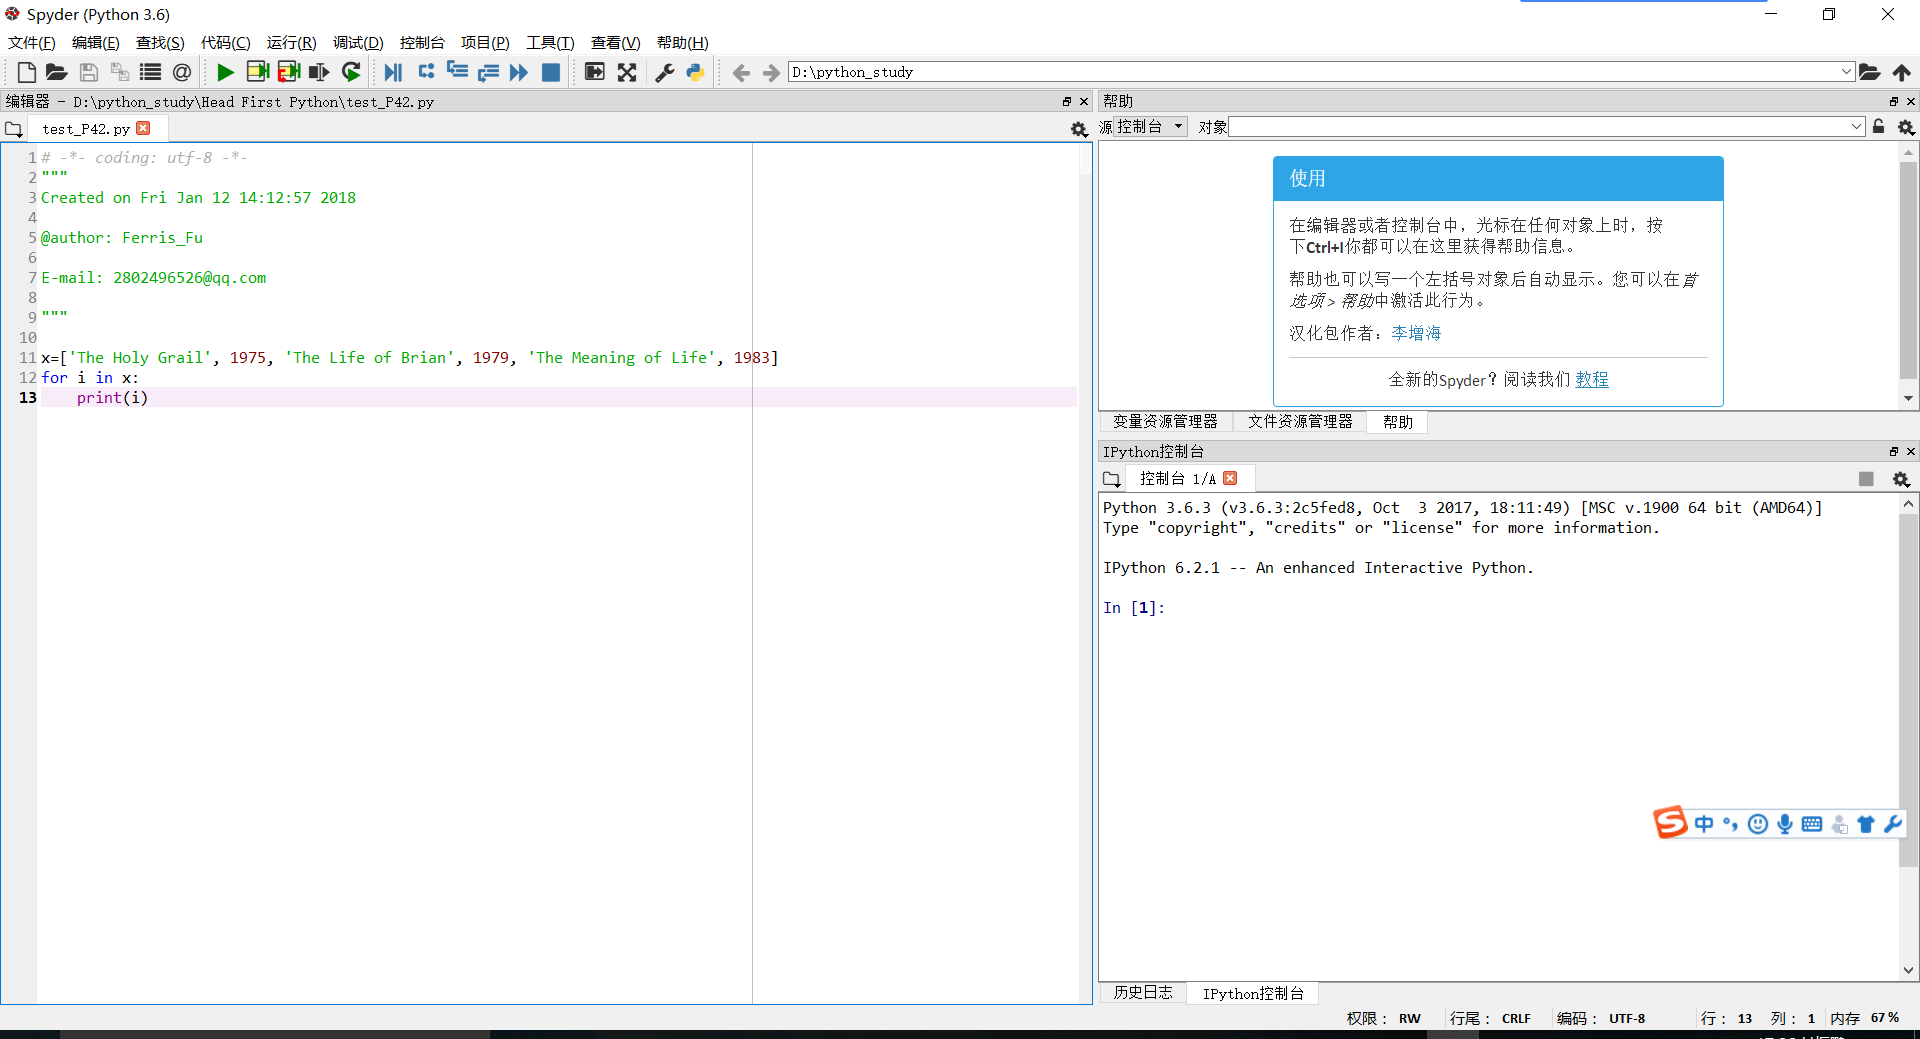Save the current file

coord(89,72)
